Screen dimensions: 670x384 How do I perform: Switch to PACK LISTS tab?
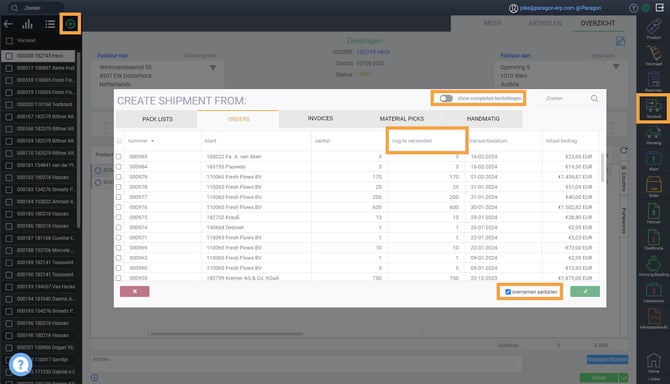[x=157, y=119]
